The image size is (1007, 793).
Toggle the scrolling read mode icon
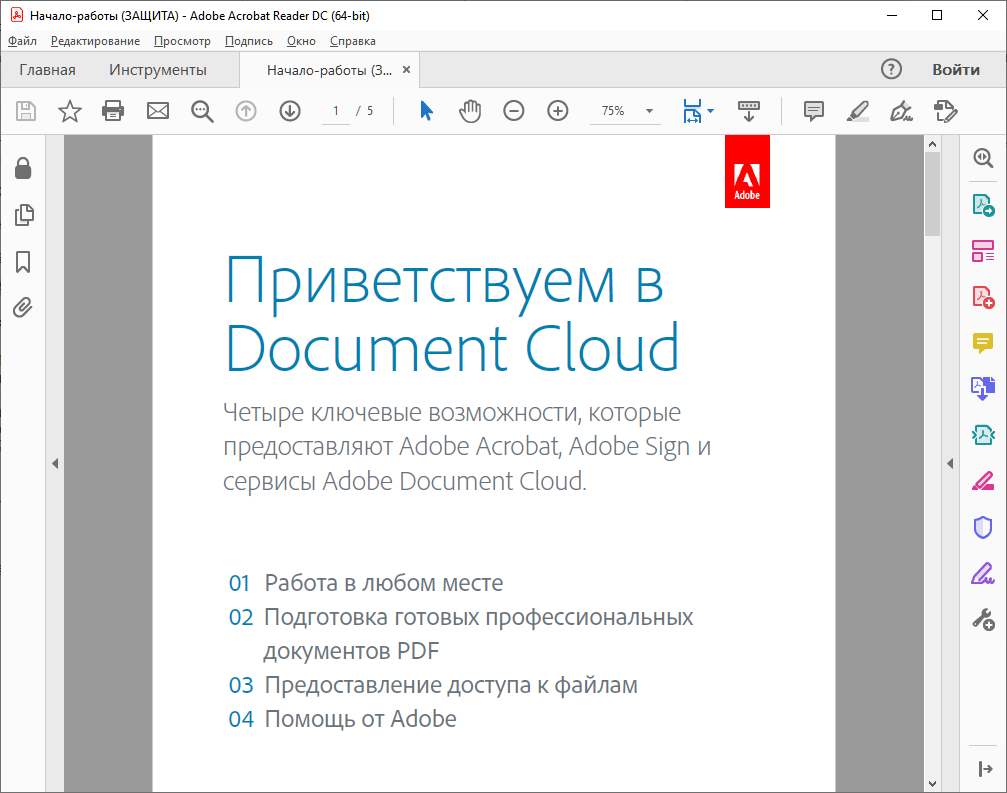pyautogui.click(x=749, y=111)
